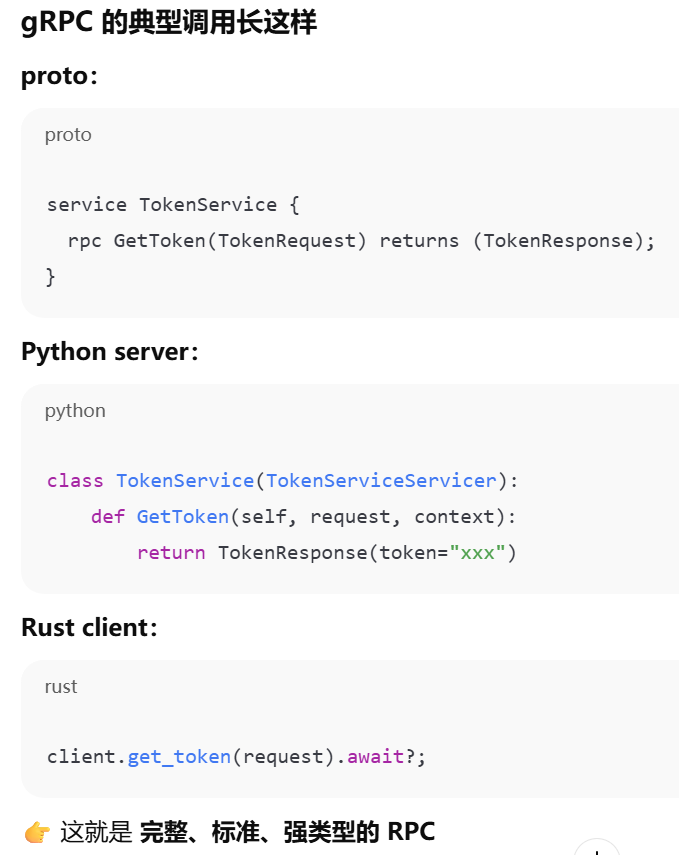Click "(TokenResponse);" in the rpc line
Image resolution: width=679 pixels, height=855 pixels.
pos(564,240)
